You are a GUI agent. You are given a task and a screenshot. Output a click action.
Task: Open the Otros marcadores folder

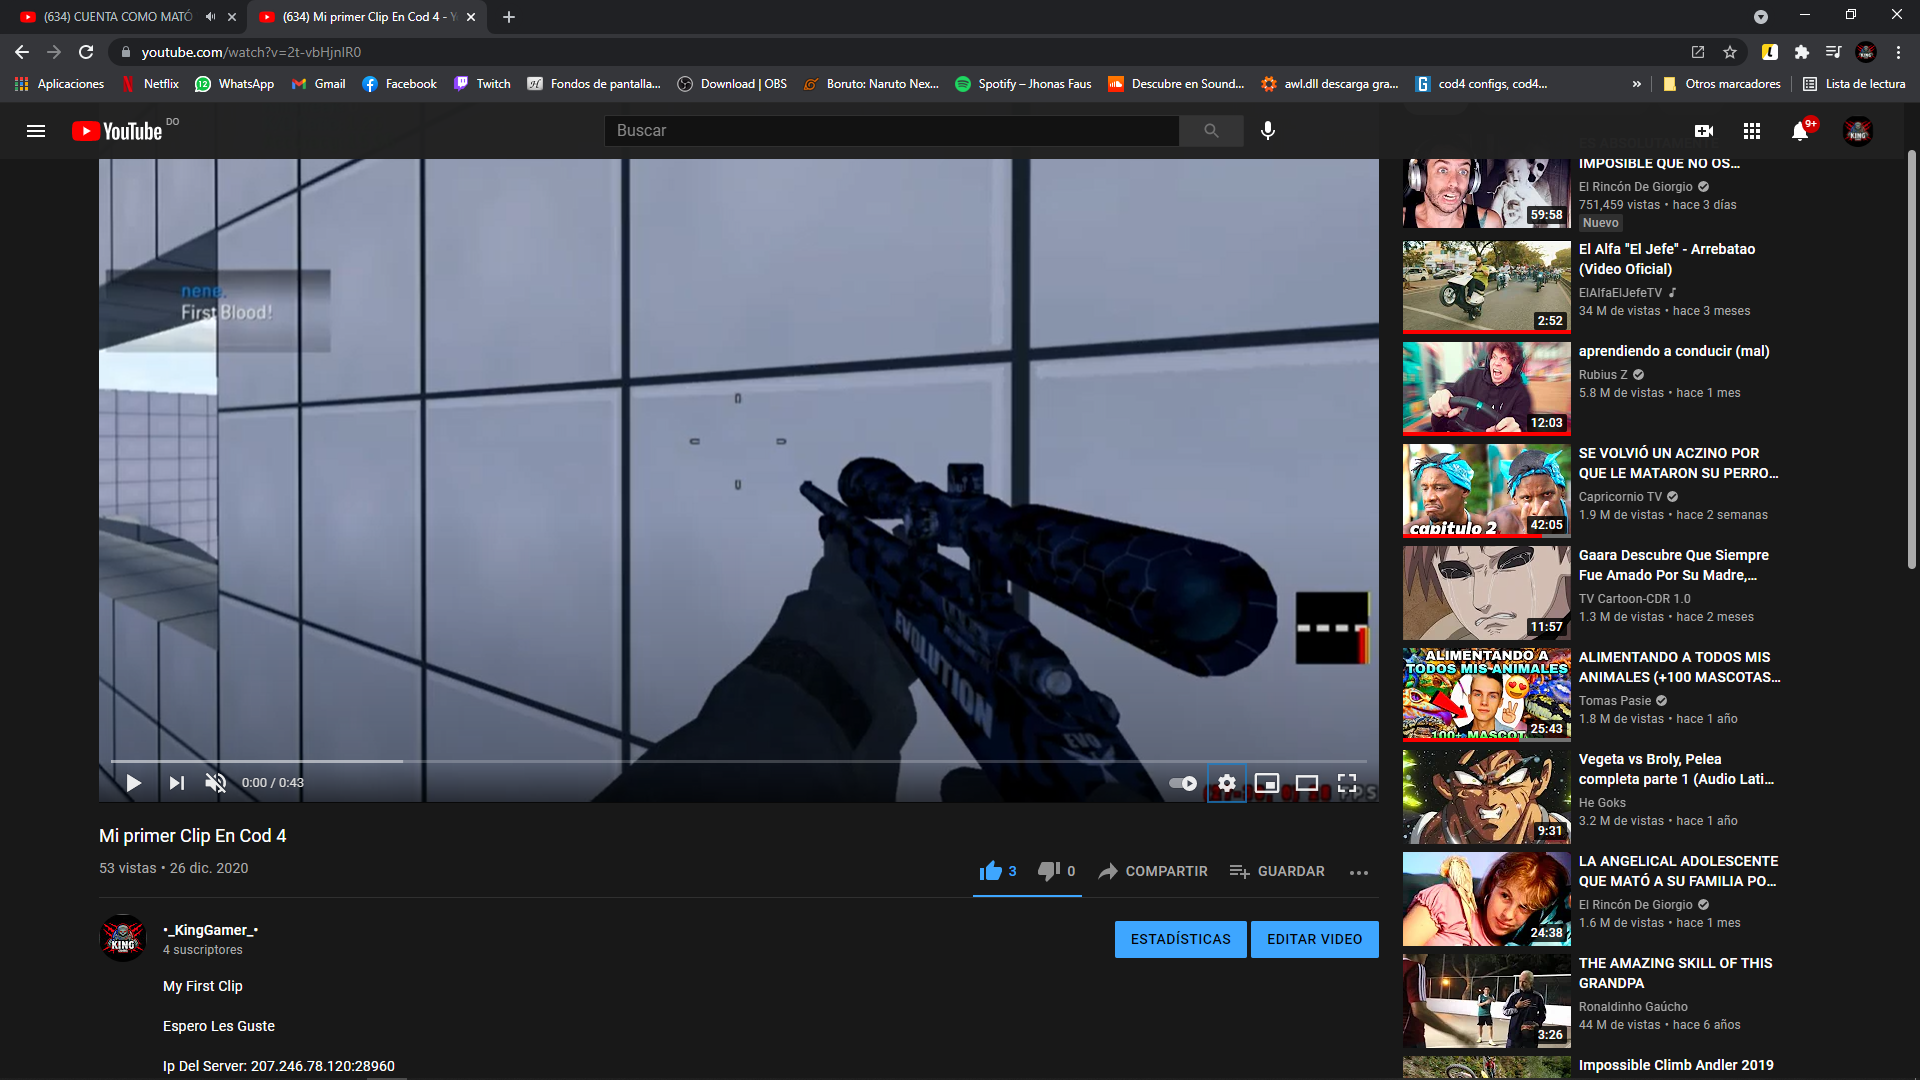[x=1721, y=84]
